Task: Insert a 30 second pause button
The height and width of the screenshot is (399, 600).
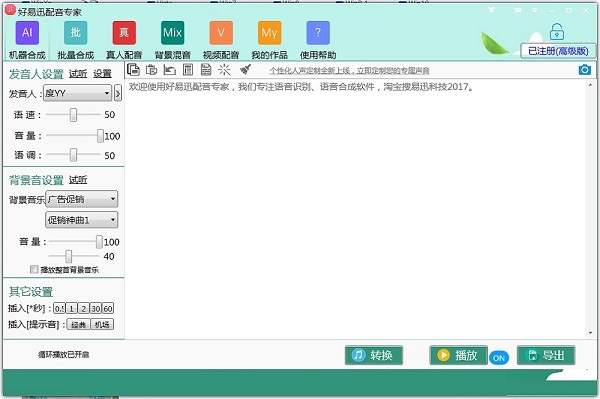Action: (x=96, y=308)
